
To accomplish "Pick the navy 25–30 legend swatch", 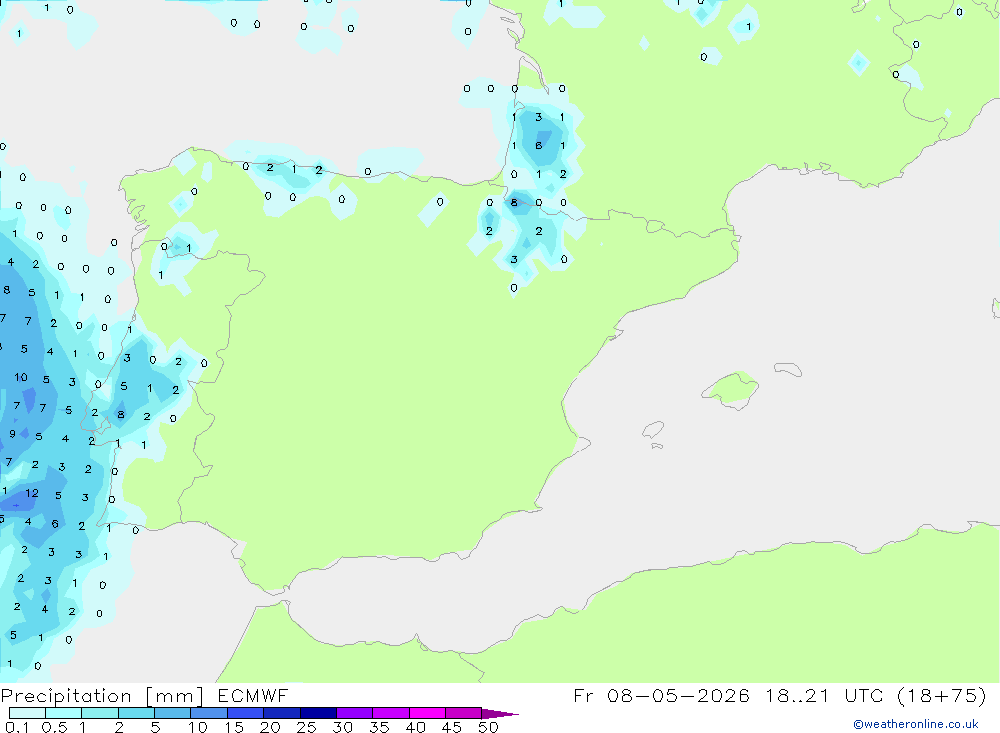I will tap(318, 713).
